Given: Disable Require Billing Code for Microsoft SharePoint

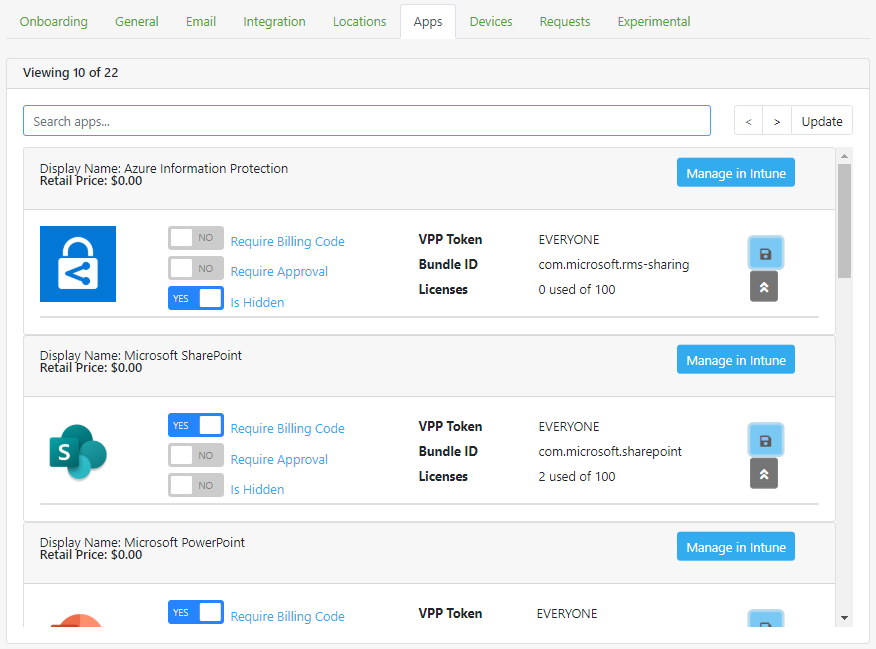Looking at the screenshot, I should click(x=196, y=425).
